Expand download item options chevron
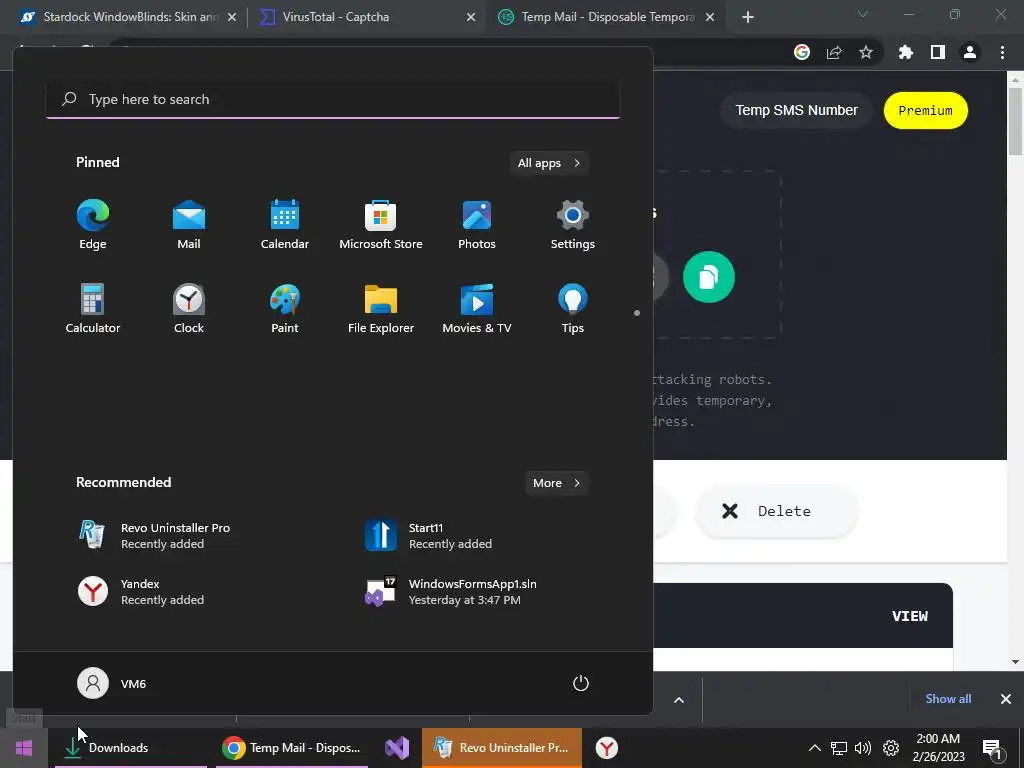Viewport: 1024px width, 768px height. (679, 700)
